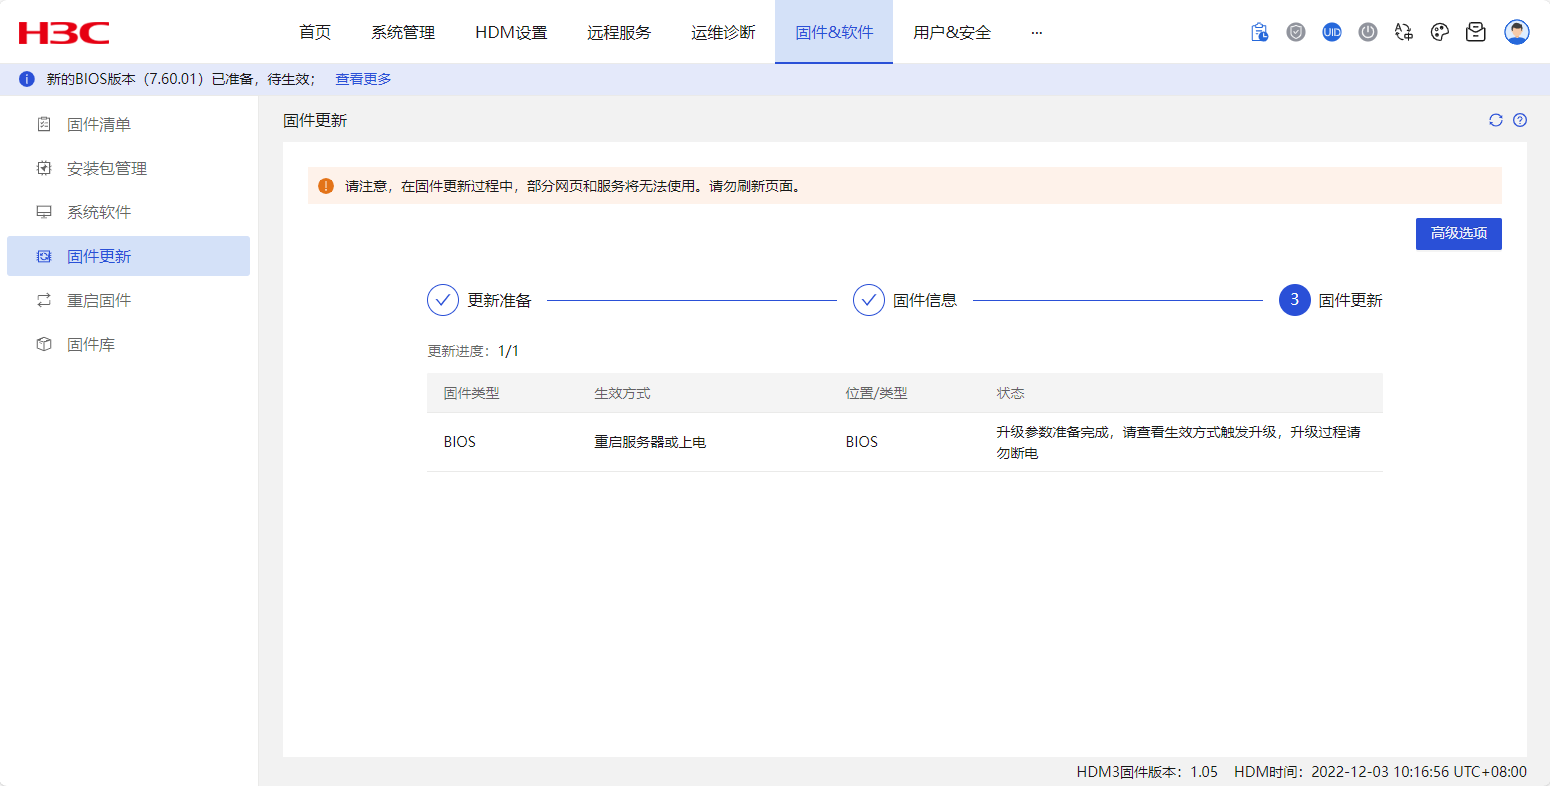Click the 固件信息 step label

pos(925,300)
